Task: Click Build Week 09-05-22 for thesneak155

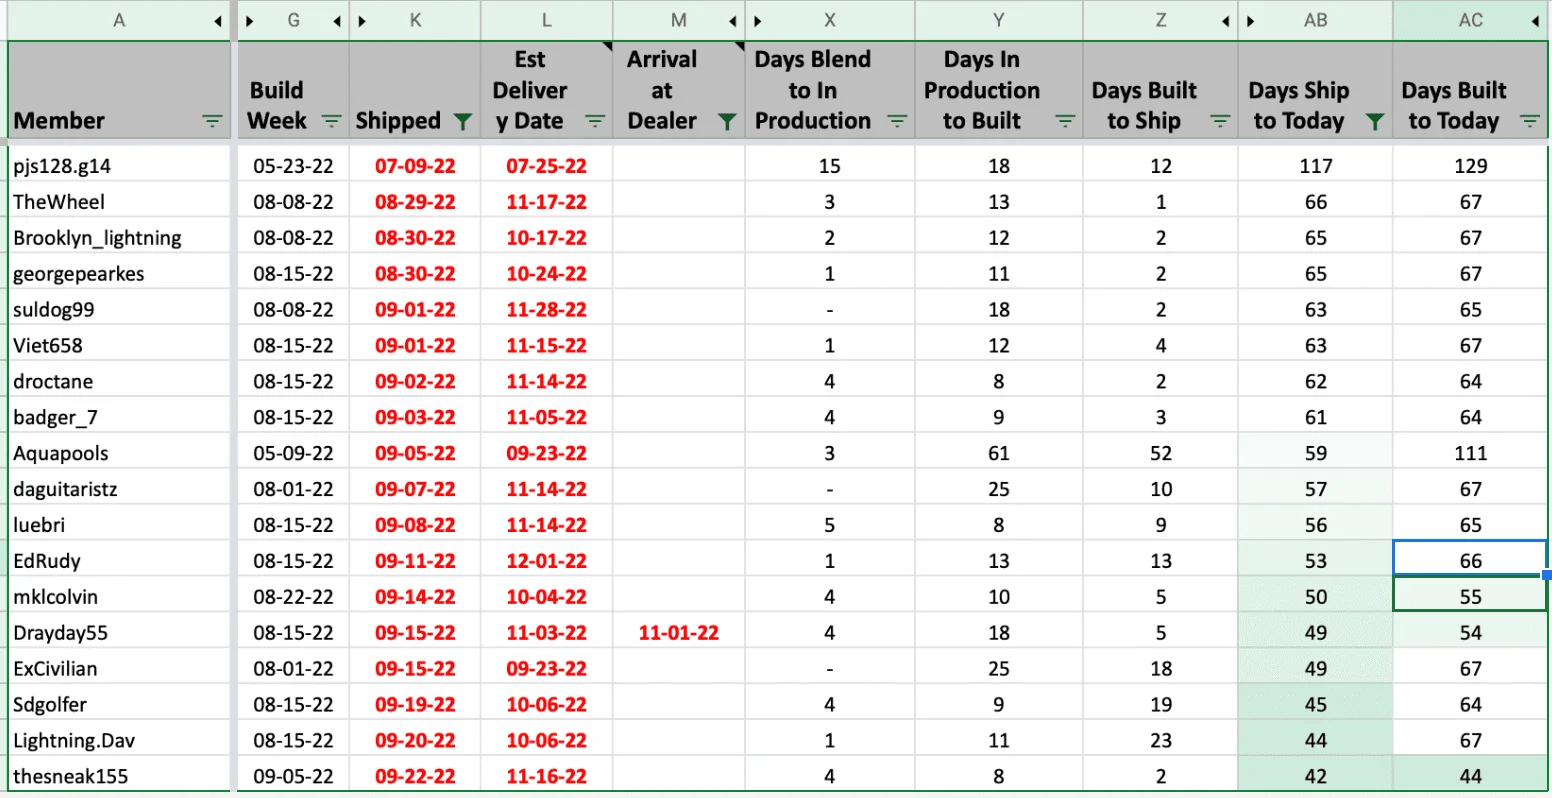Action: click(x=293, y=777)
